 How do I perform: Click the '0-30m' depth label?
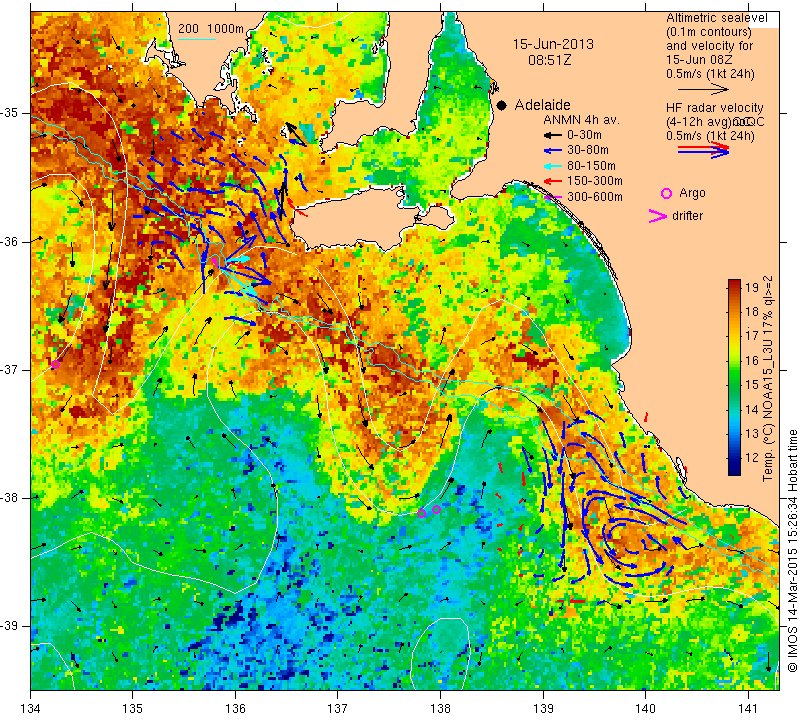pyautogui.click(x=584, y=135)
